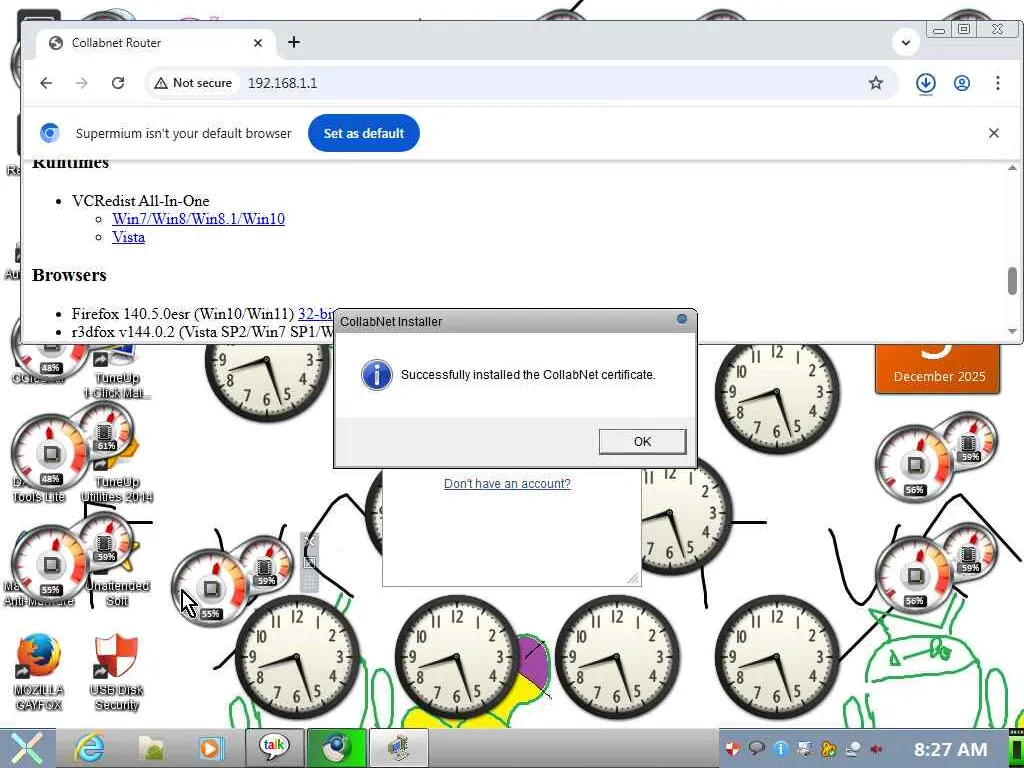Dismiss the default browser infobar
The image size is (1024, 768).
(x=993, y=133)
